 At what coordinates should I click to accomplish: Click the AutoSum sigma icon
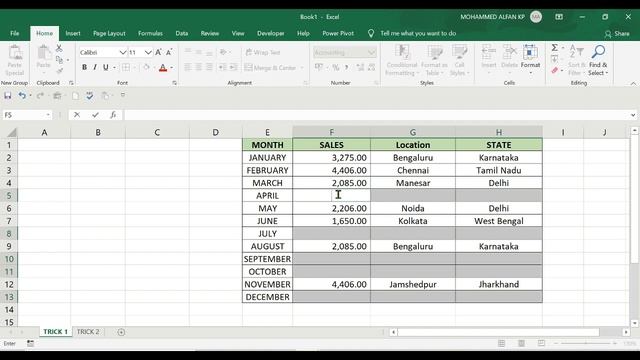tap(555, 48)
